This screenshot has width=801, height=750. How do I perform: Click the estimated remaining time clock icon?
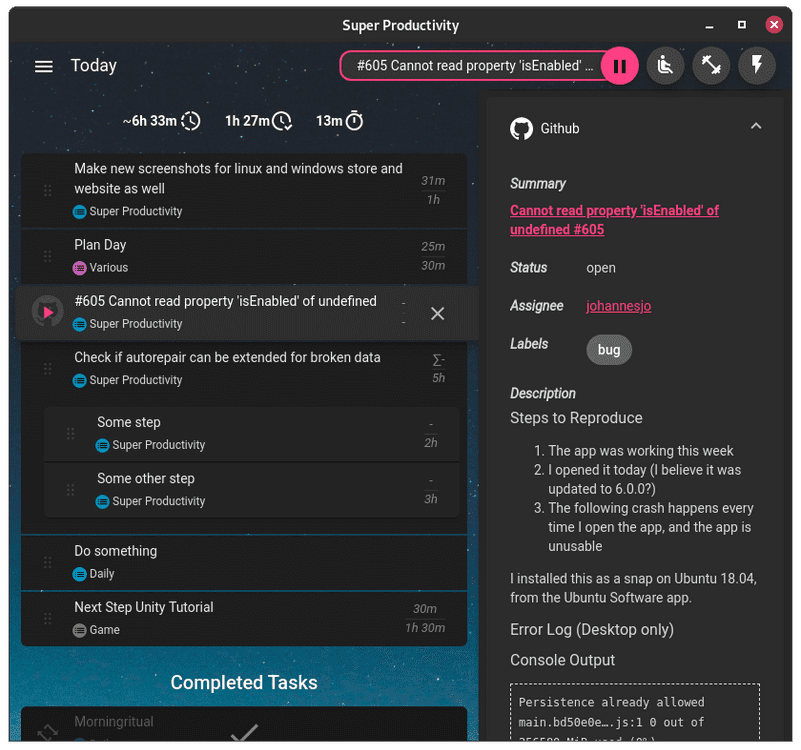click(190, 121)
